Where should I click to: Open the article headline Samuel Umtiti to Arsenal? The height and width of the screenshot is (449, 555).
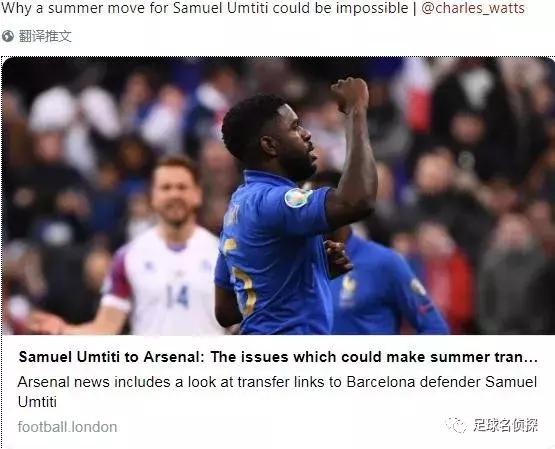pos(278,357)
